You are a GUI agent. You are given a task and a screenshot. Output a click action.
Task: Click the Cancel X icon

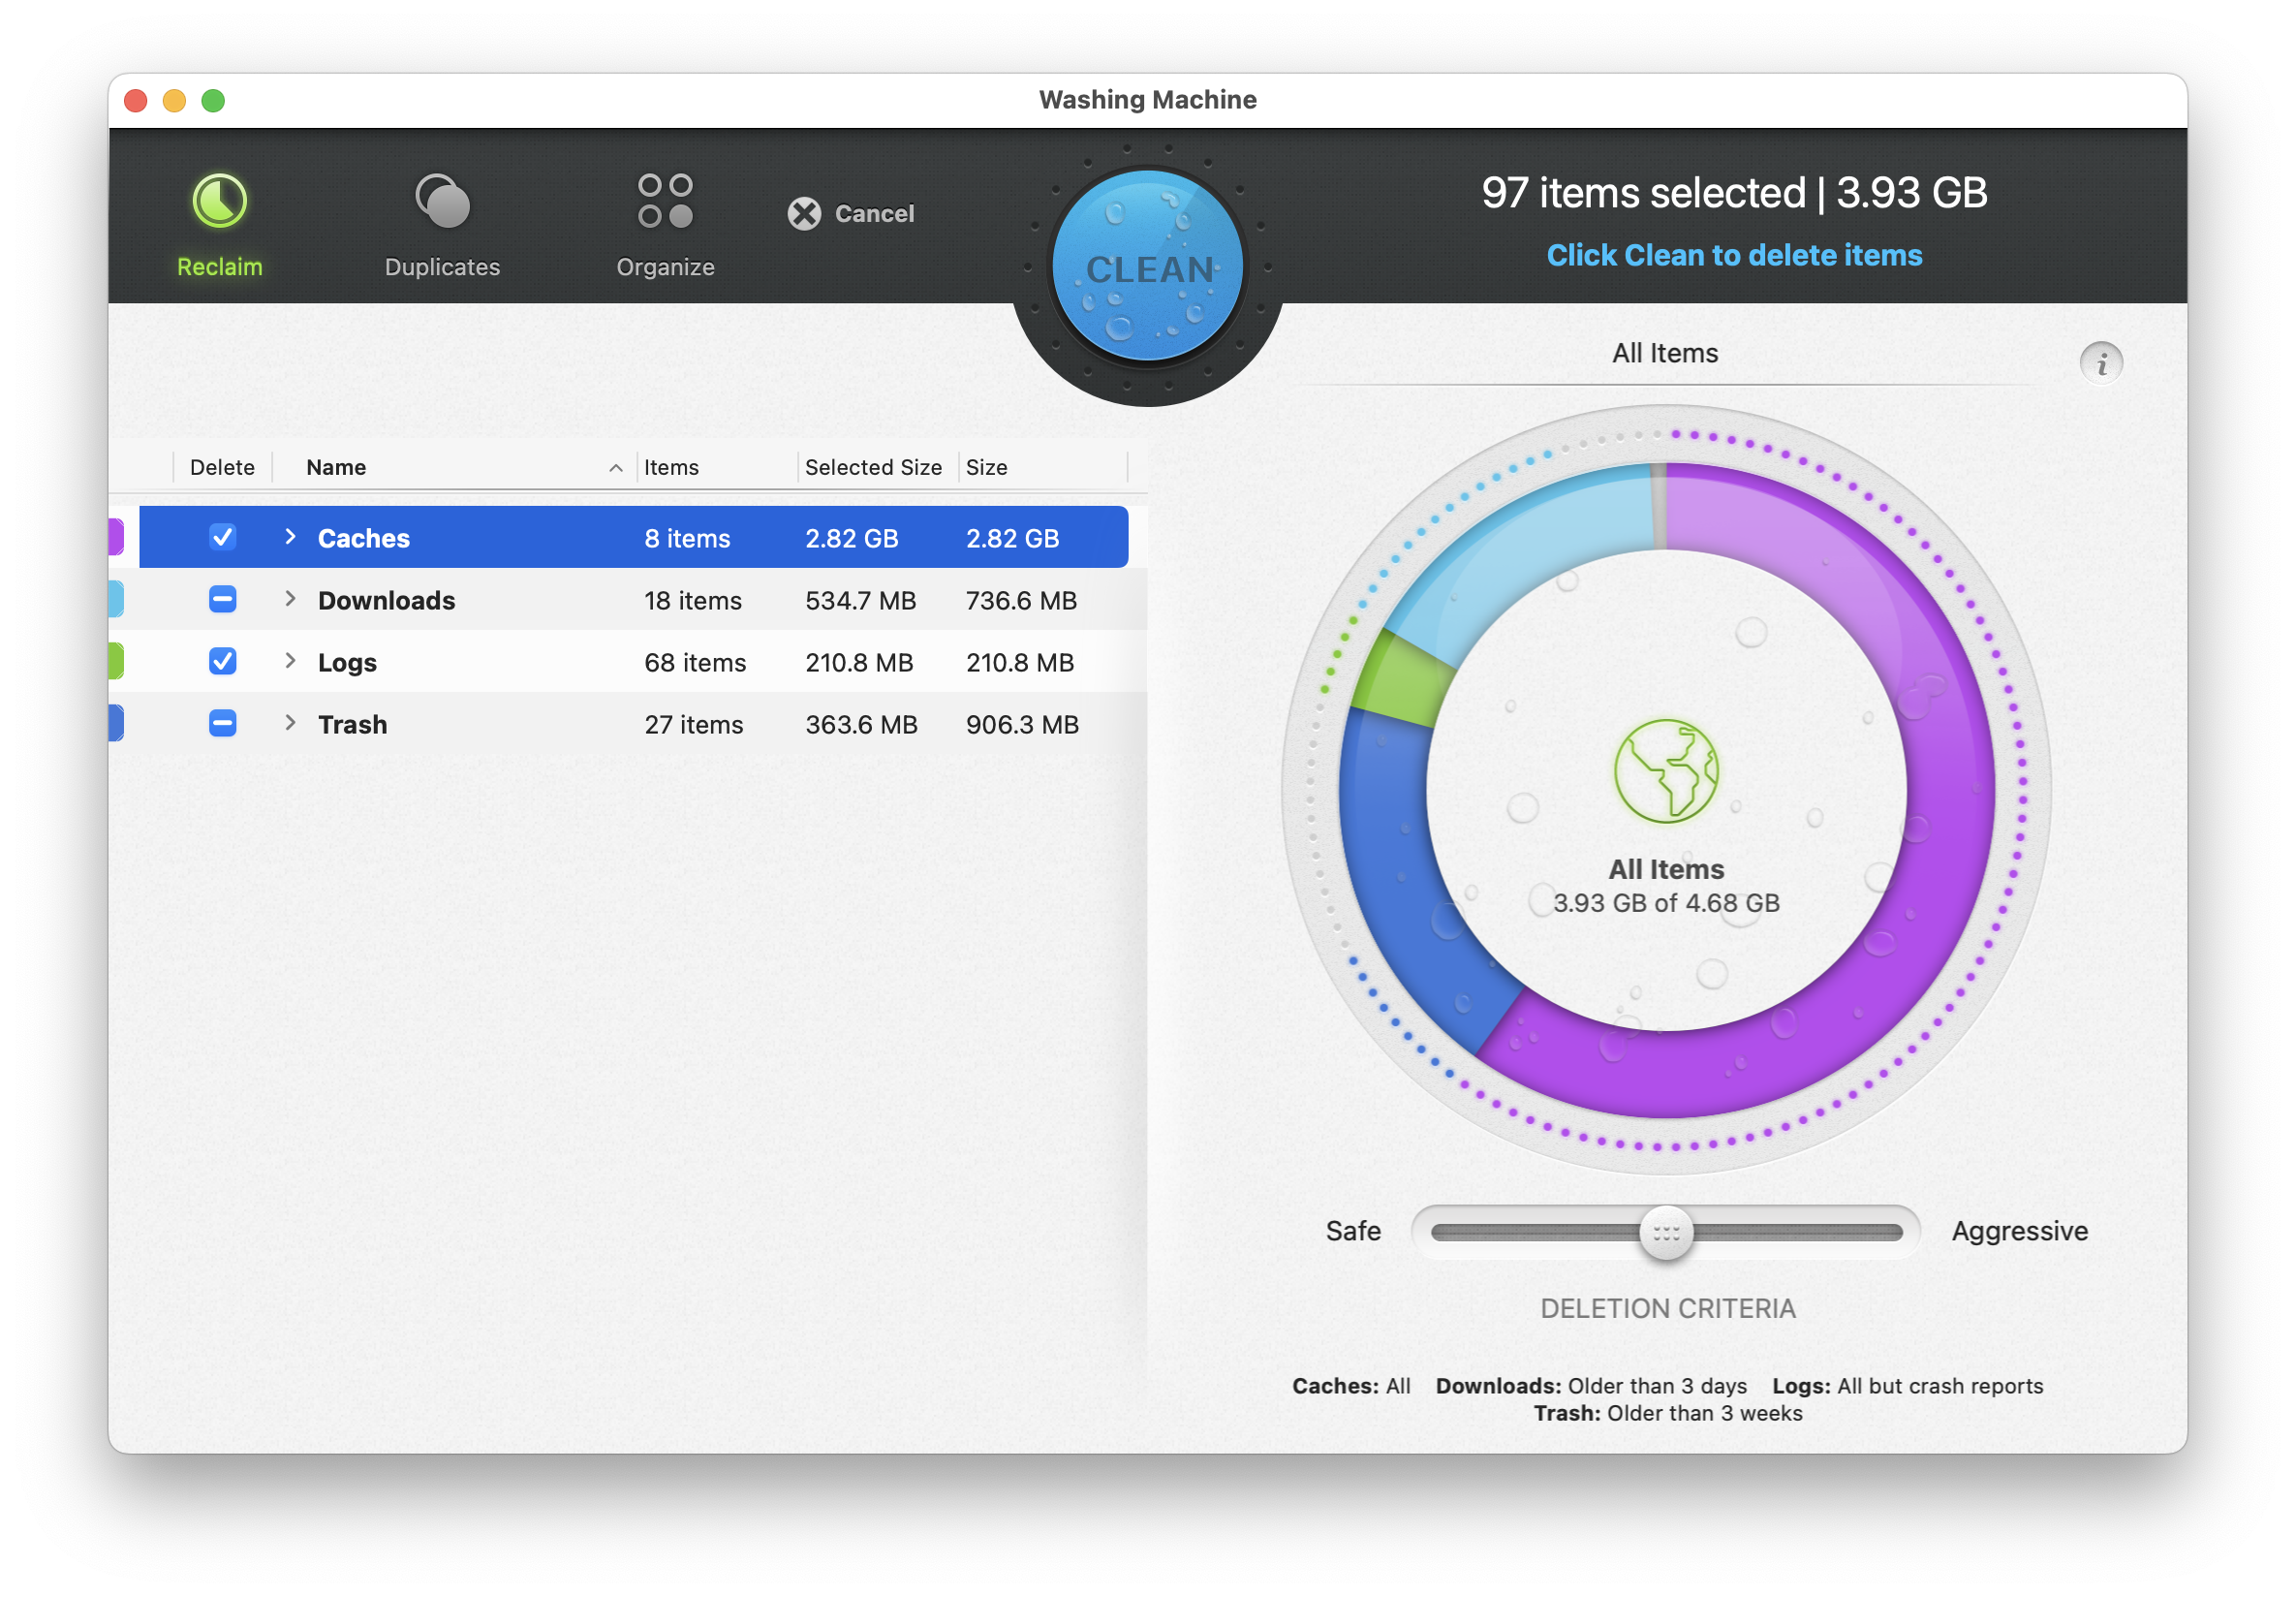(x=804, y=213)
